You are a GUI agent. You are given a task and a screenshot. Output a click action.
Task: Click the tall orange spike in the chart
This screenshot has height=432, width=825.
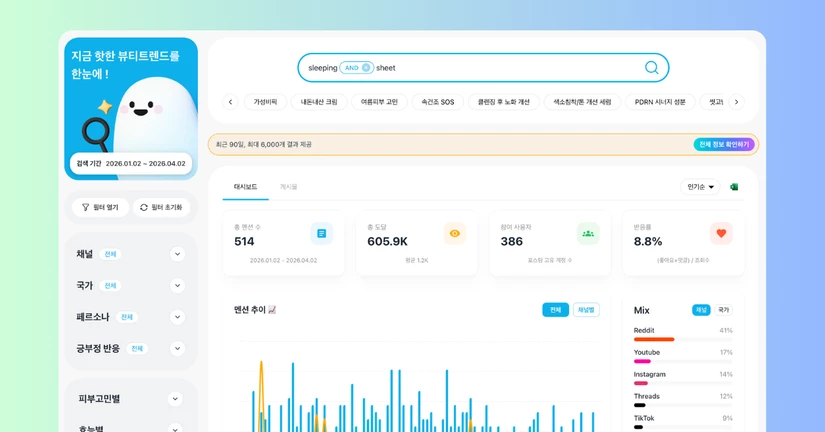[261, 395]
